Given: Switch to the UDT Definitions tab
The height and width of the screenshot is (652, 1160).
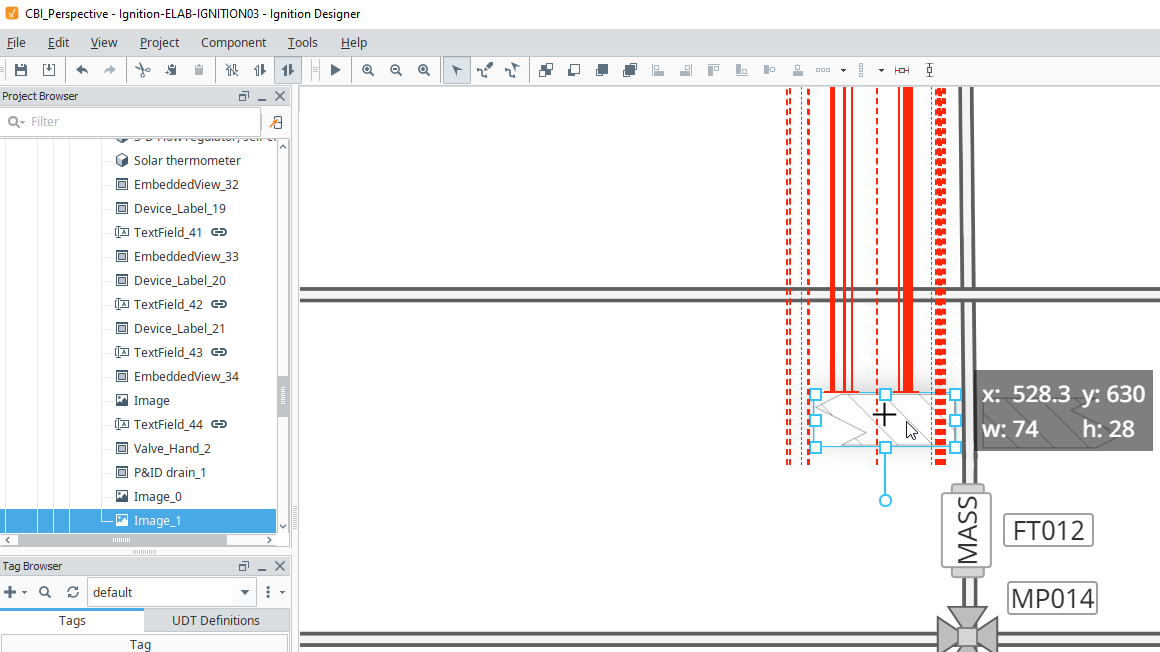Looking at the screenshot, I should click(x=216, y=620).
